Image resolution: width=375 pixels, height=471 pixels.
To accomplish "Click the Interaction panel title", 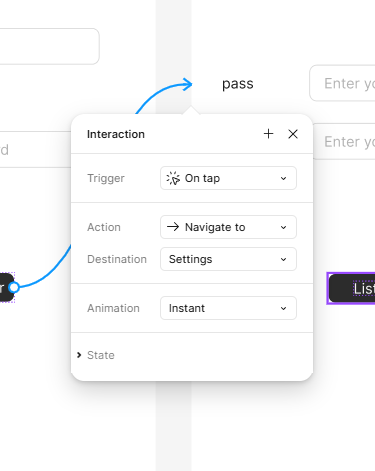I will [x=116, y=134].
